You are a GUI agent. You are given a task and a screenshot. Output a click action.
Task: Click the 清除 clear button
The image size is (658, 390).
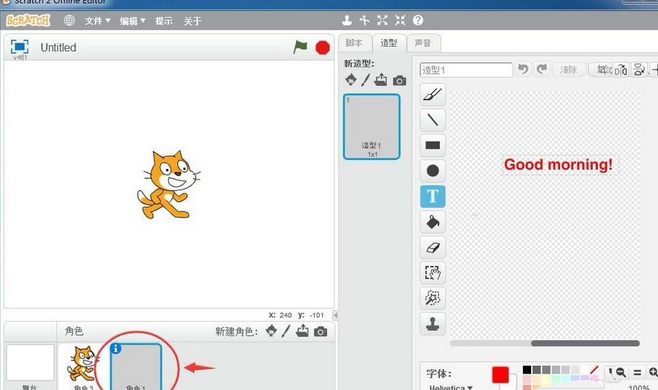coord(568,70)
